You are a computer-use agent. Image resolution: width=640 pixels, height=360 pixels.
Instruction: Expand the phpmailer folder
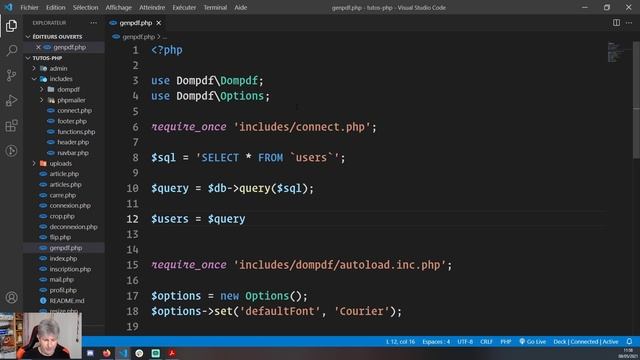coord(71,100)
